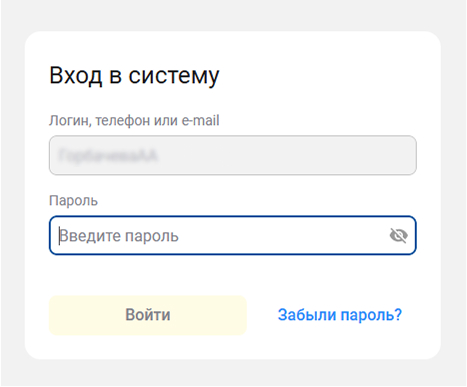This screenshot has width=467, height=387.
Task: Show the password using the eye icon
Action: (398, 236)
